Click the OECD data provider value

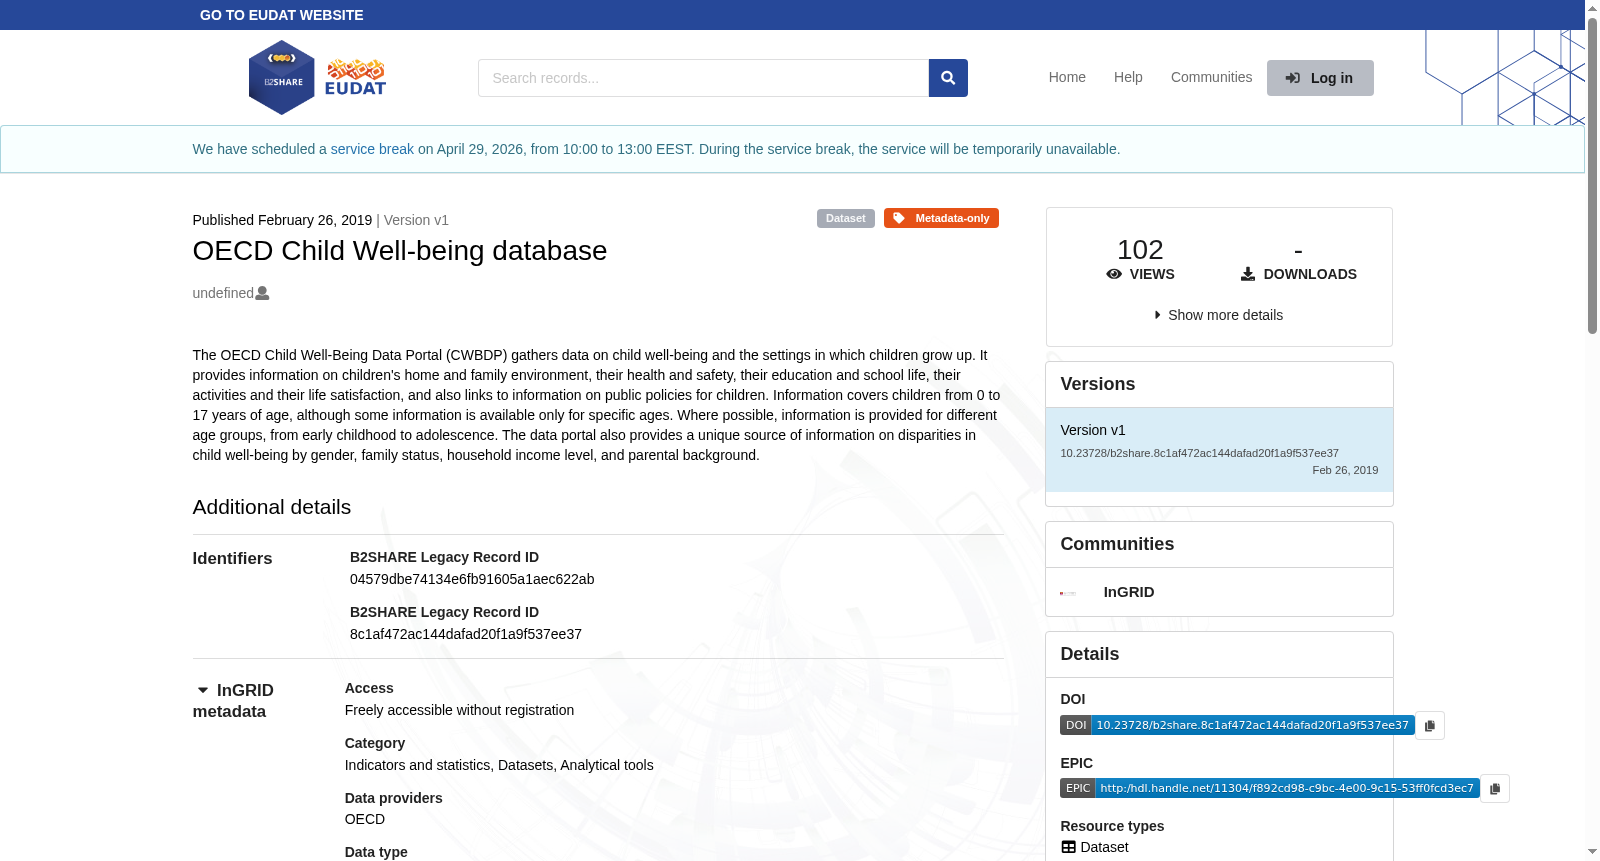pos(365,819)
